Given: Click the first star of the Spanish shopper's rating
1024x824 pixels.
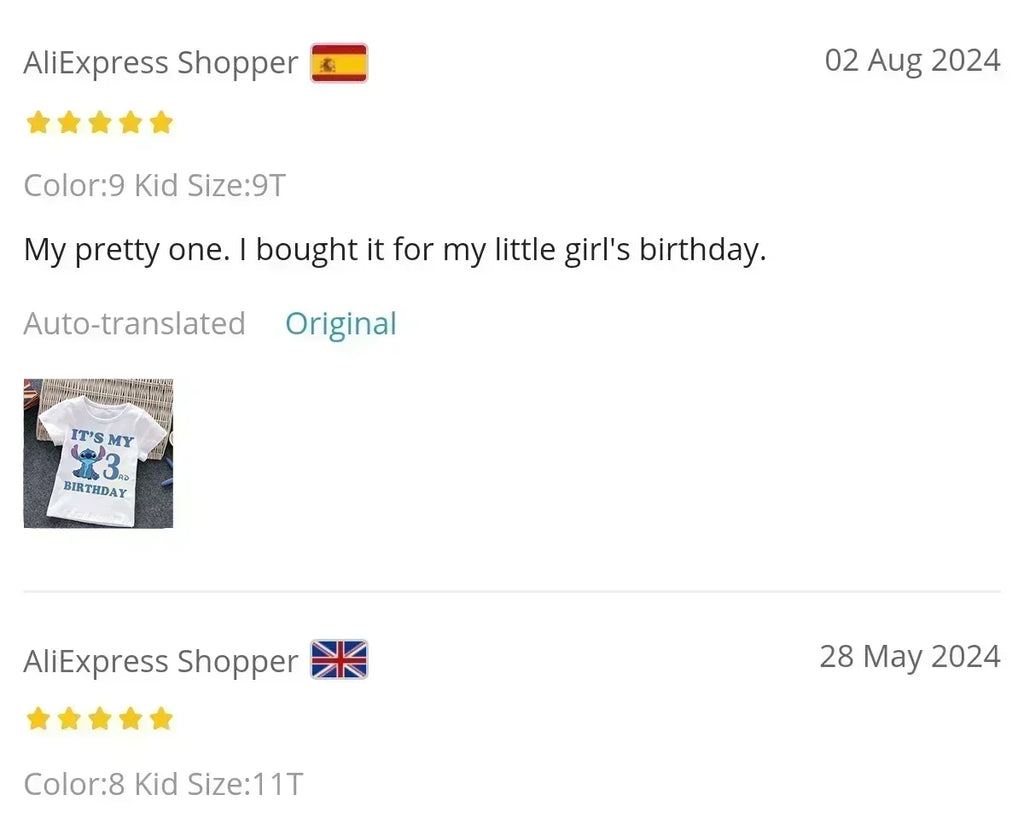Looking at the screenshot, I should 38,123.
